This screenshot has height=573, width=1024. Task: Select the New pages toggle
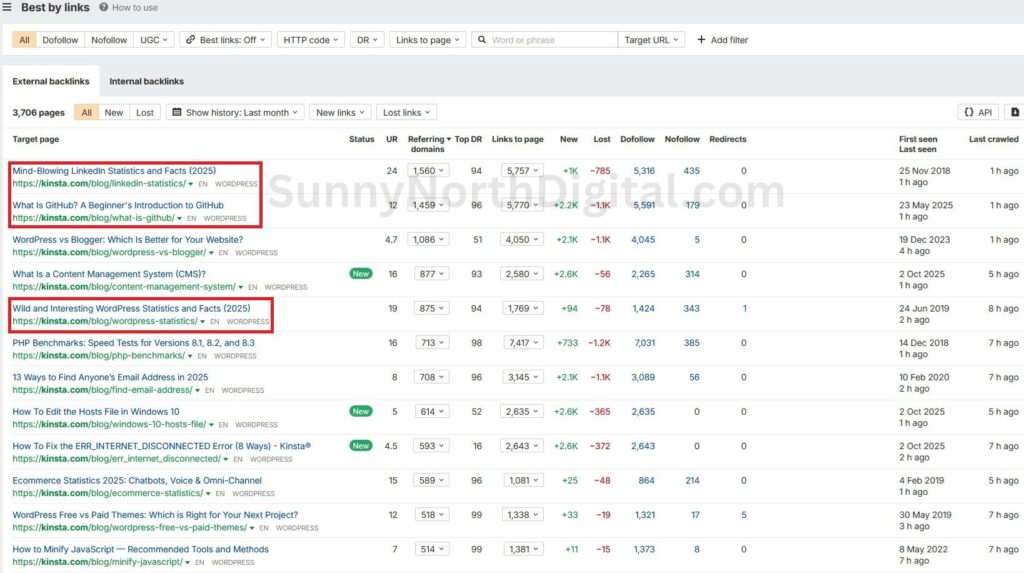(114, 112)
